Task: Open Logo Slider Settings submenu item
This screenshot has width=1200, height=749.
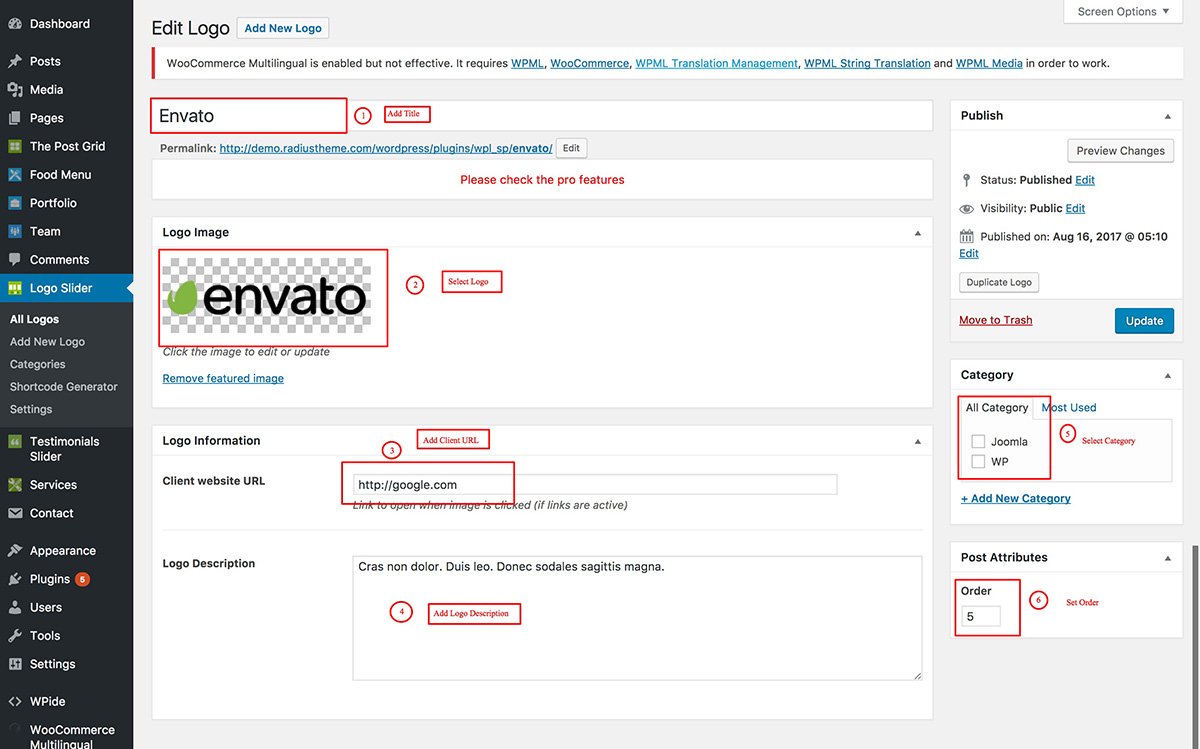Action: [x=31, y=409]
